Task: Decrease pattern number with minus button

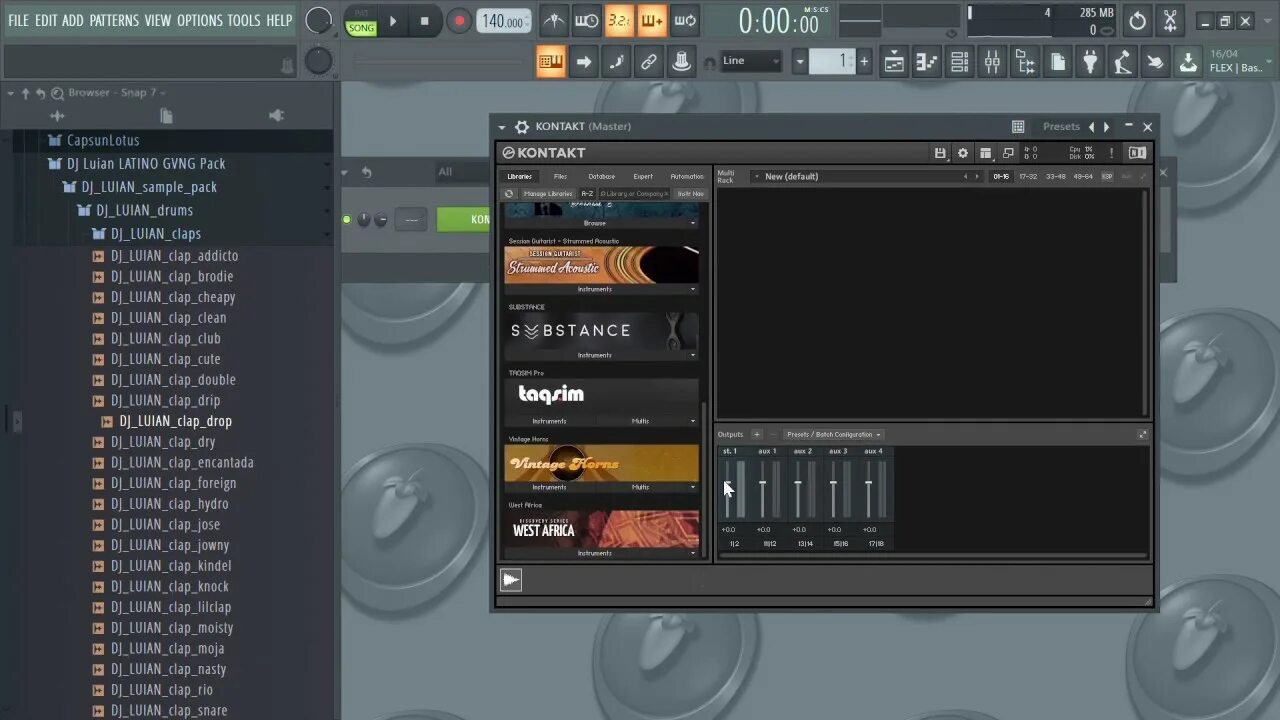Action: click(799, 62)
